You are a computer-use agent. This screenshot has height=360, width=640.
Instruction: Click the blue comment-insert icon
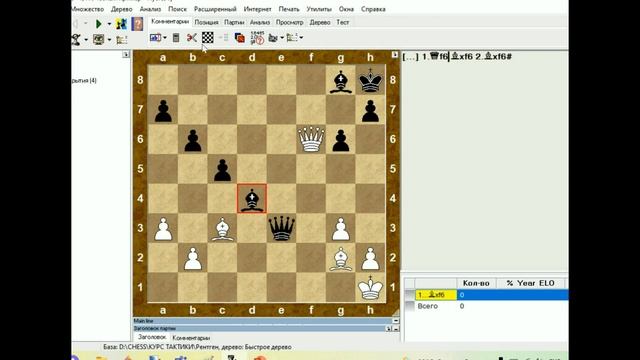pyautogui.click(x=155, y=38)
